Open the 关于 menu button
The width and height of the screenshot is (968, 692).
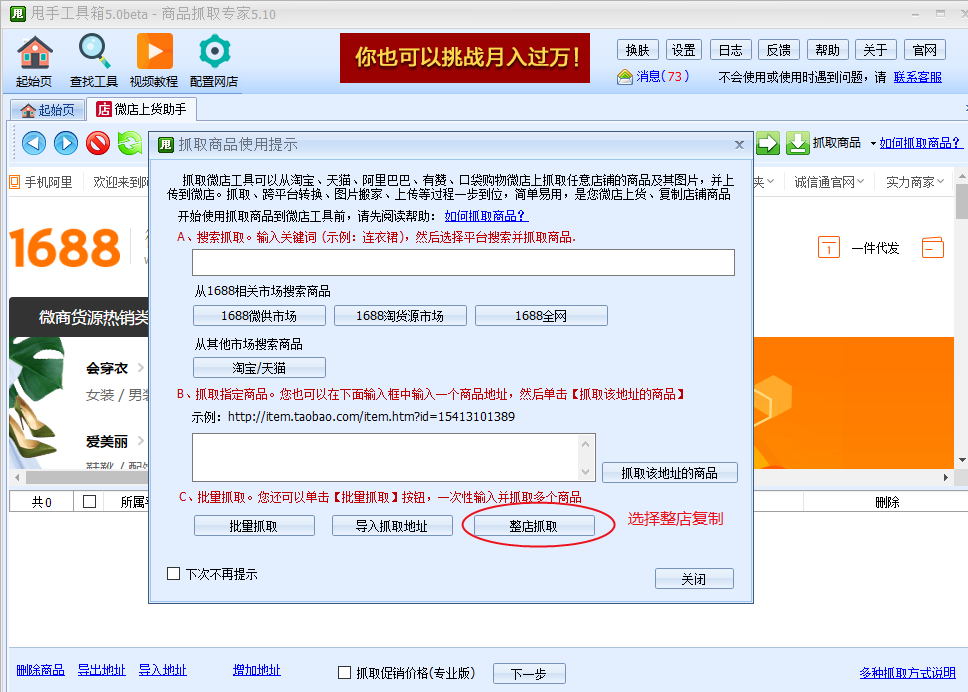point(875,50)
